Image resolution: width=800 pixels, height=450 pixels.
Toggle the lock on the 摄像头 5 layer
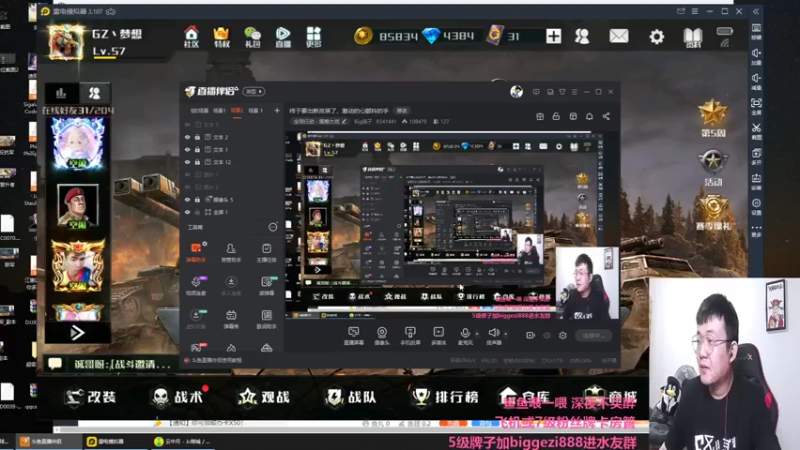tap(197, 199)
